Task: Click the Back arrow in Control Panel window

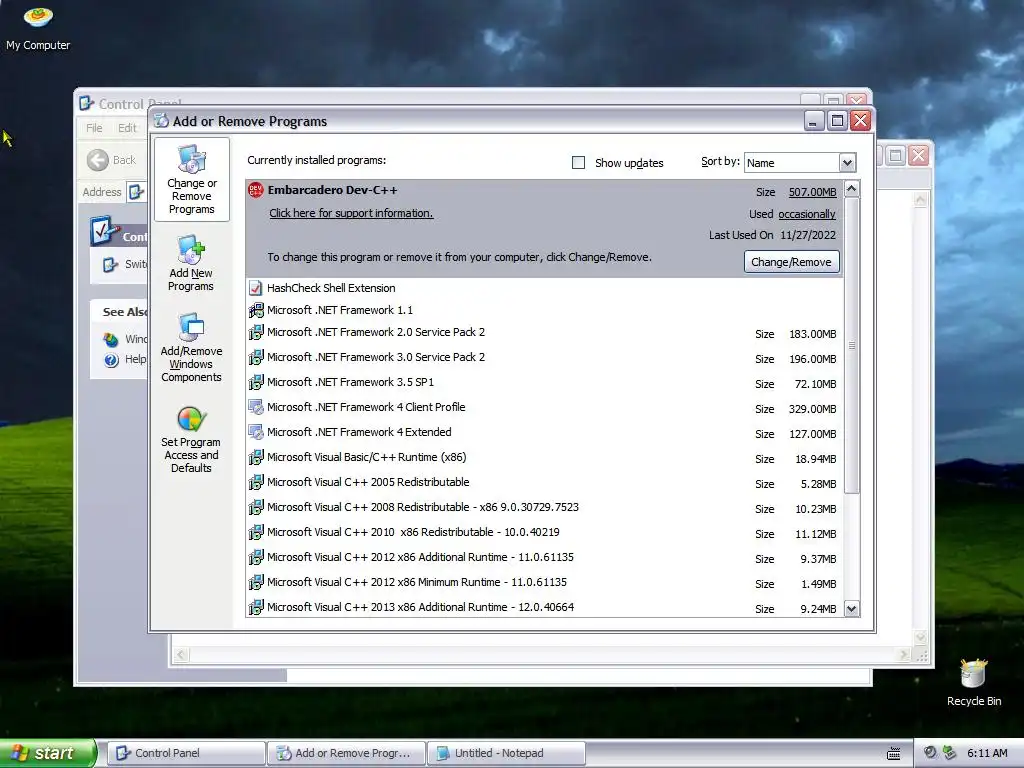Action: (98, 160)
